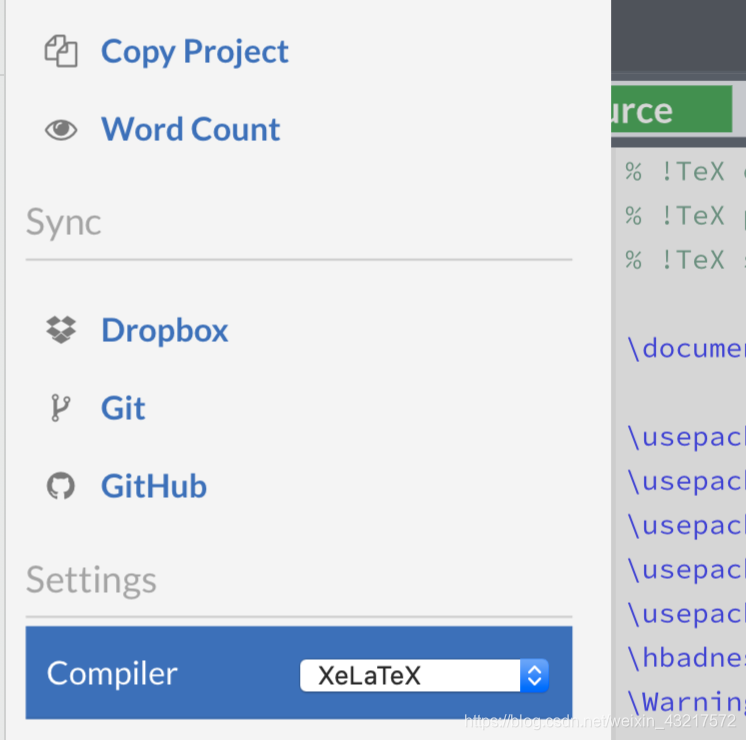The width and height of the screenshot is (746, 740).
Task: Click the \documentclass line in editor
Action: (x=686, y=348)
